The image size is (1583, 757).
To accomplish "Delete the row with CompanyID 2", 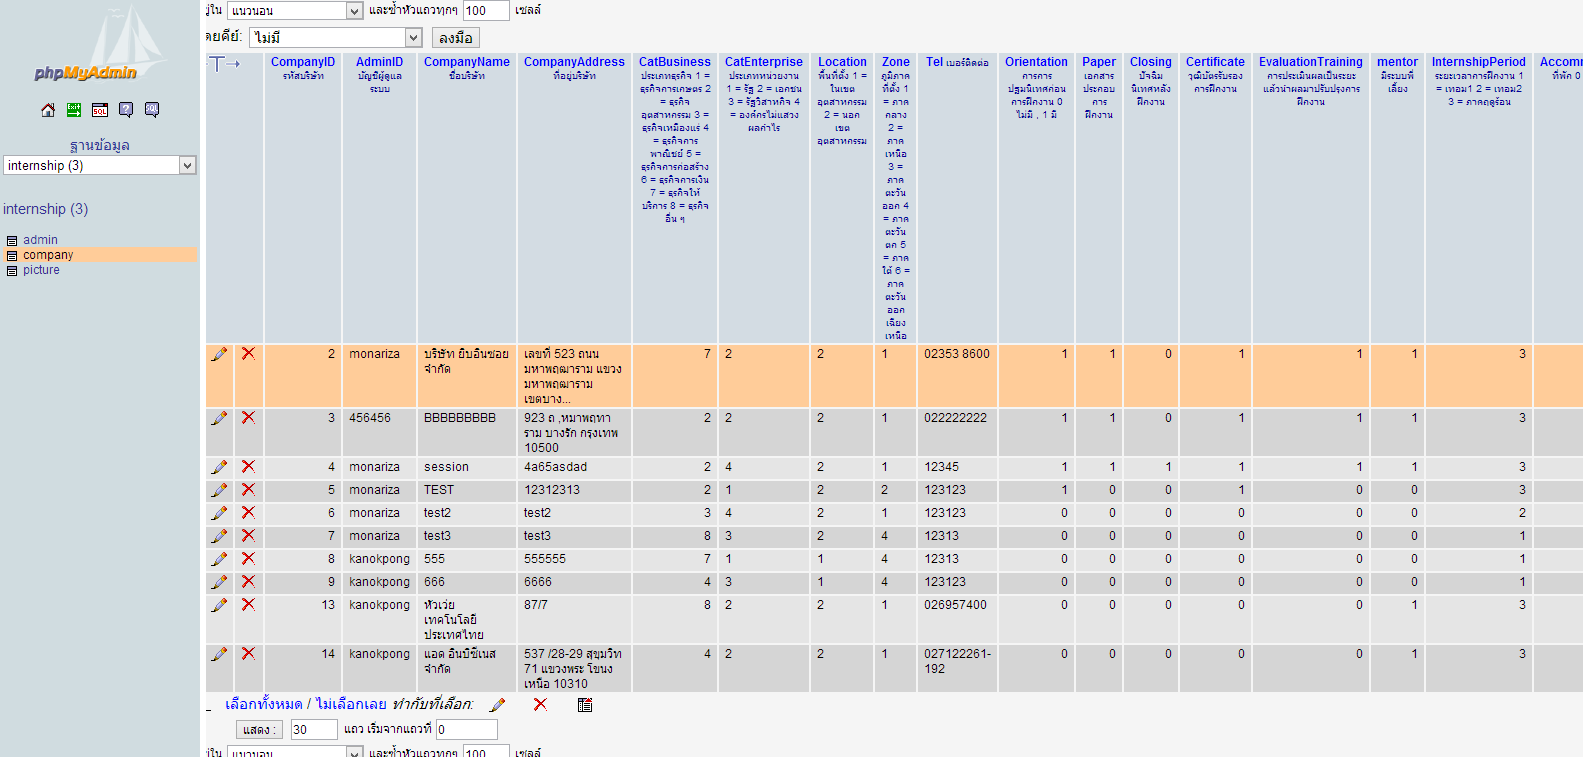I will [x=248, y=354].
